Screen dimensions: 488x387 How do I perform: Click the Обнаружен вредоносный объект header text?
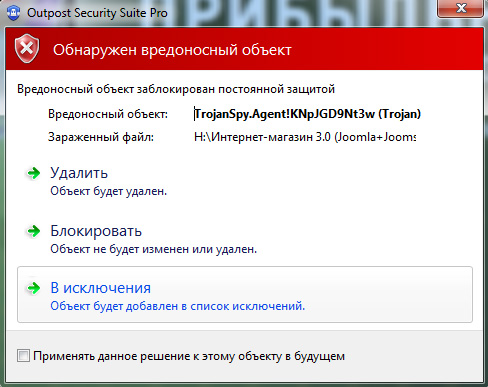click(x=172, y=50)
